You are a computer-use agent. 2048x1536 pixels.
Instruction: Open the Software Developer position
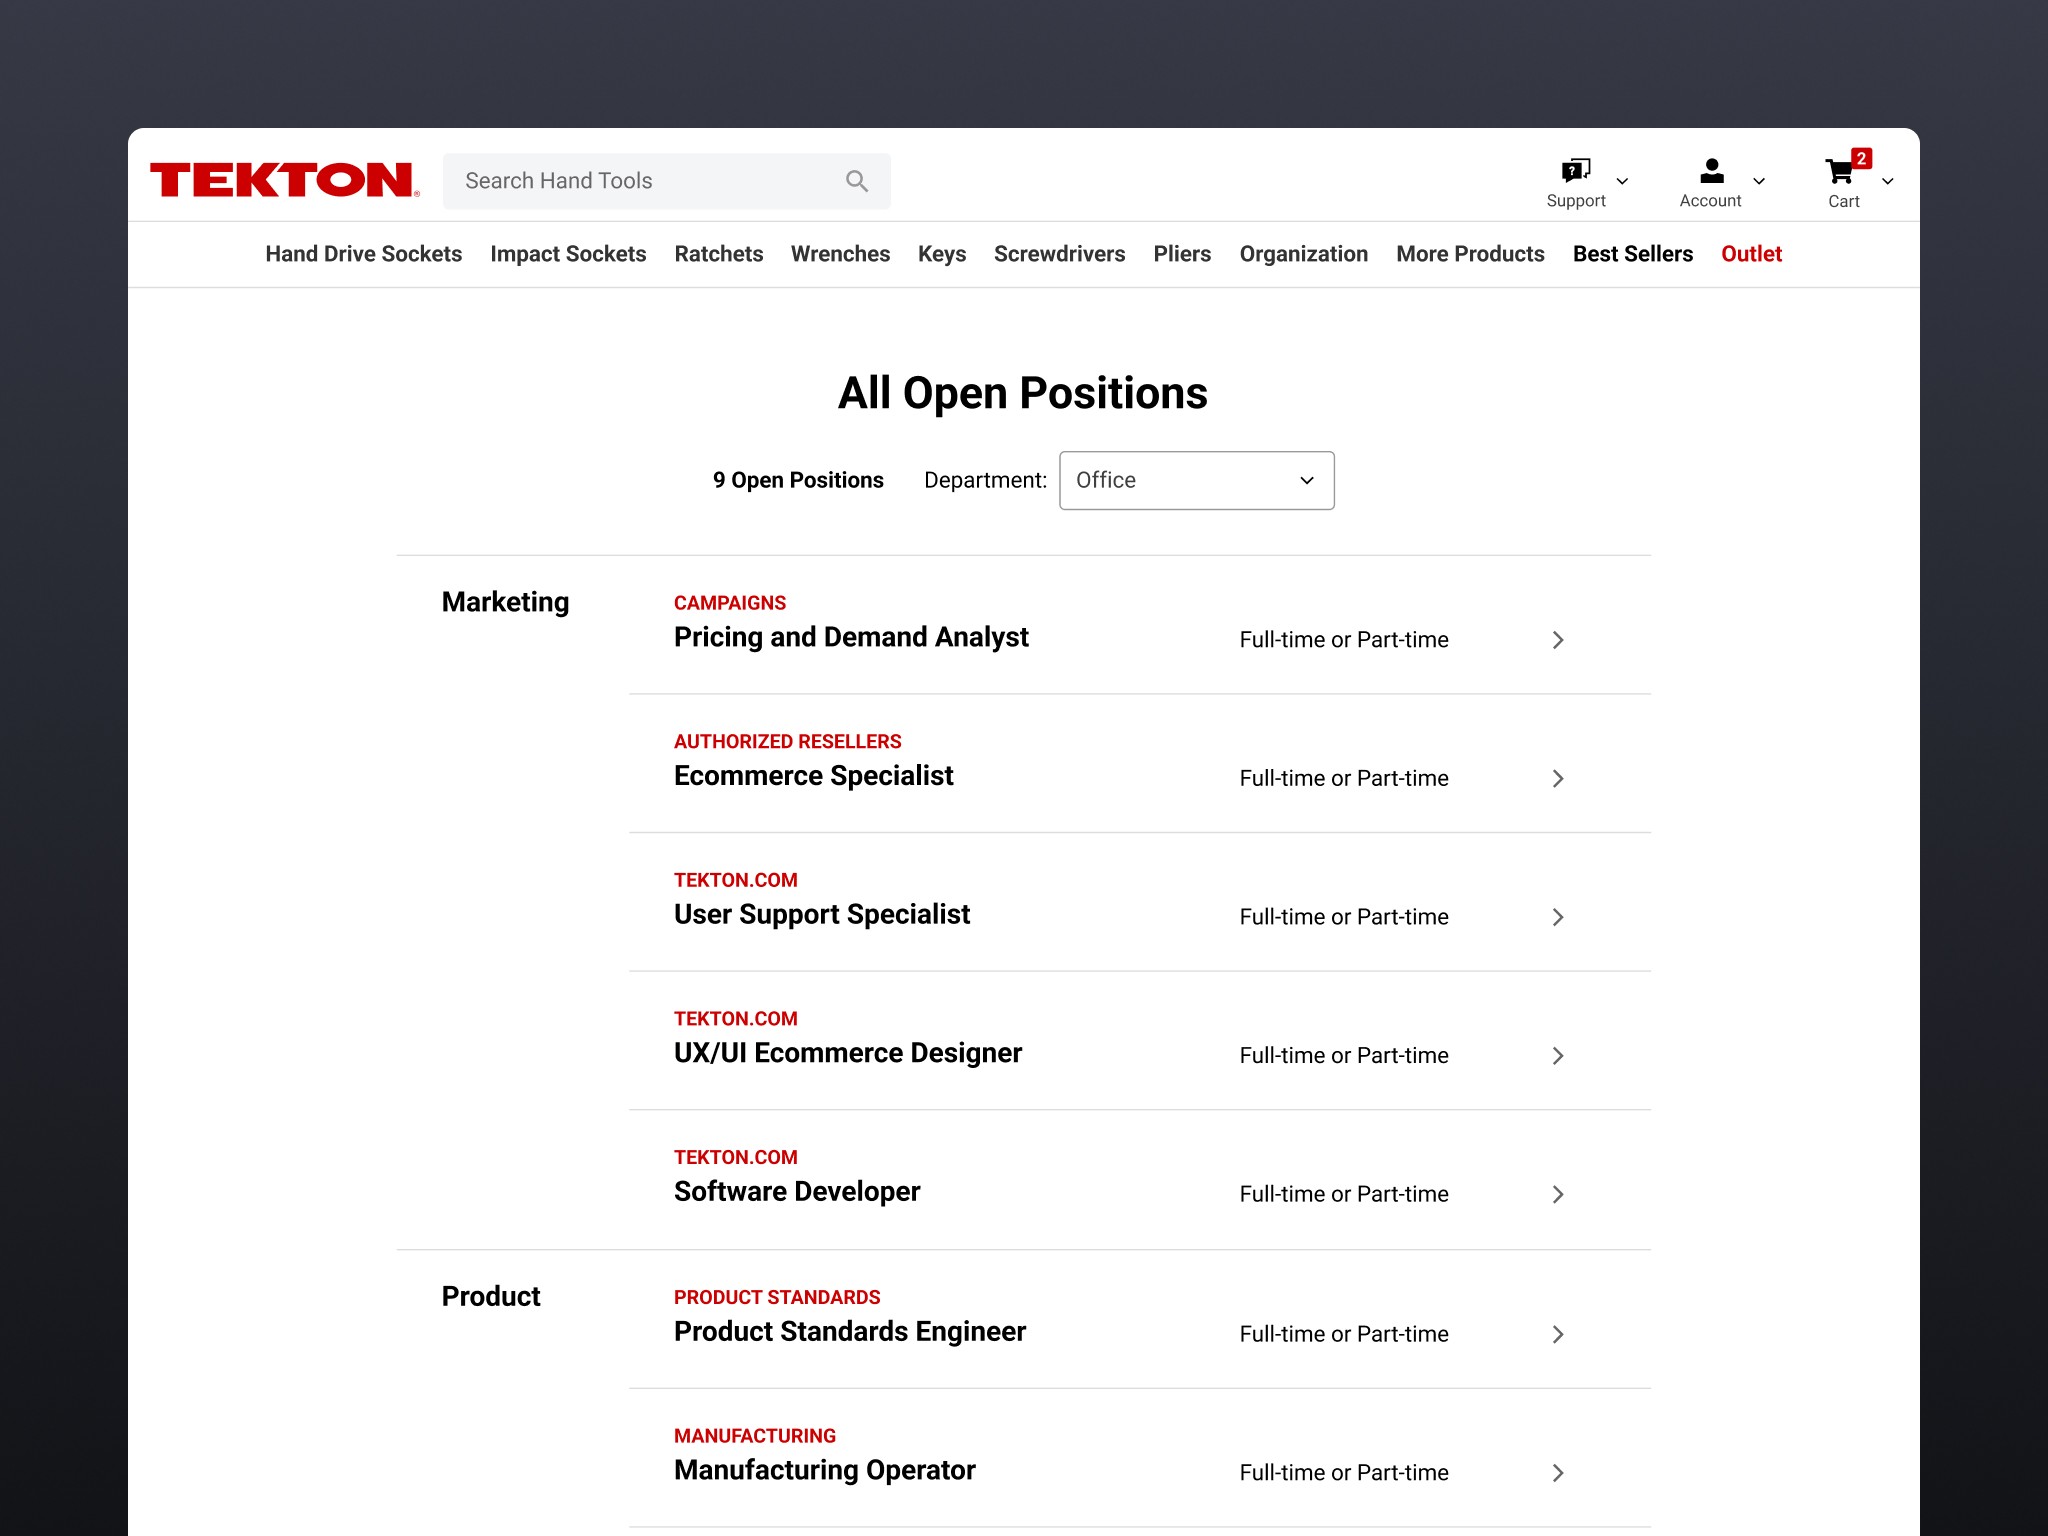click(x=797, y=1192)
